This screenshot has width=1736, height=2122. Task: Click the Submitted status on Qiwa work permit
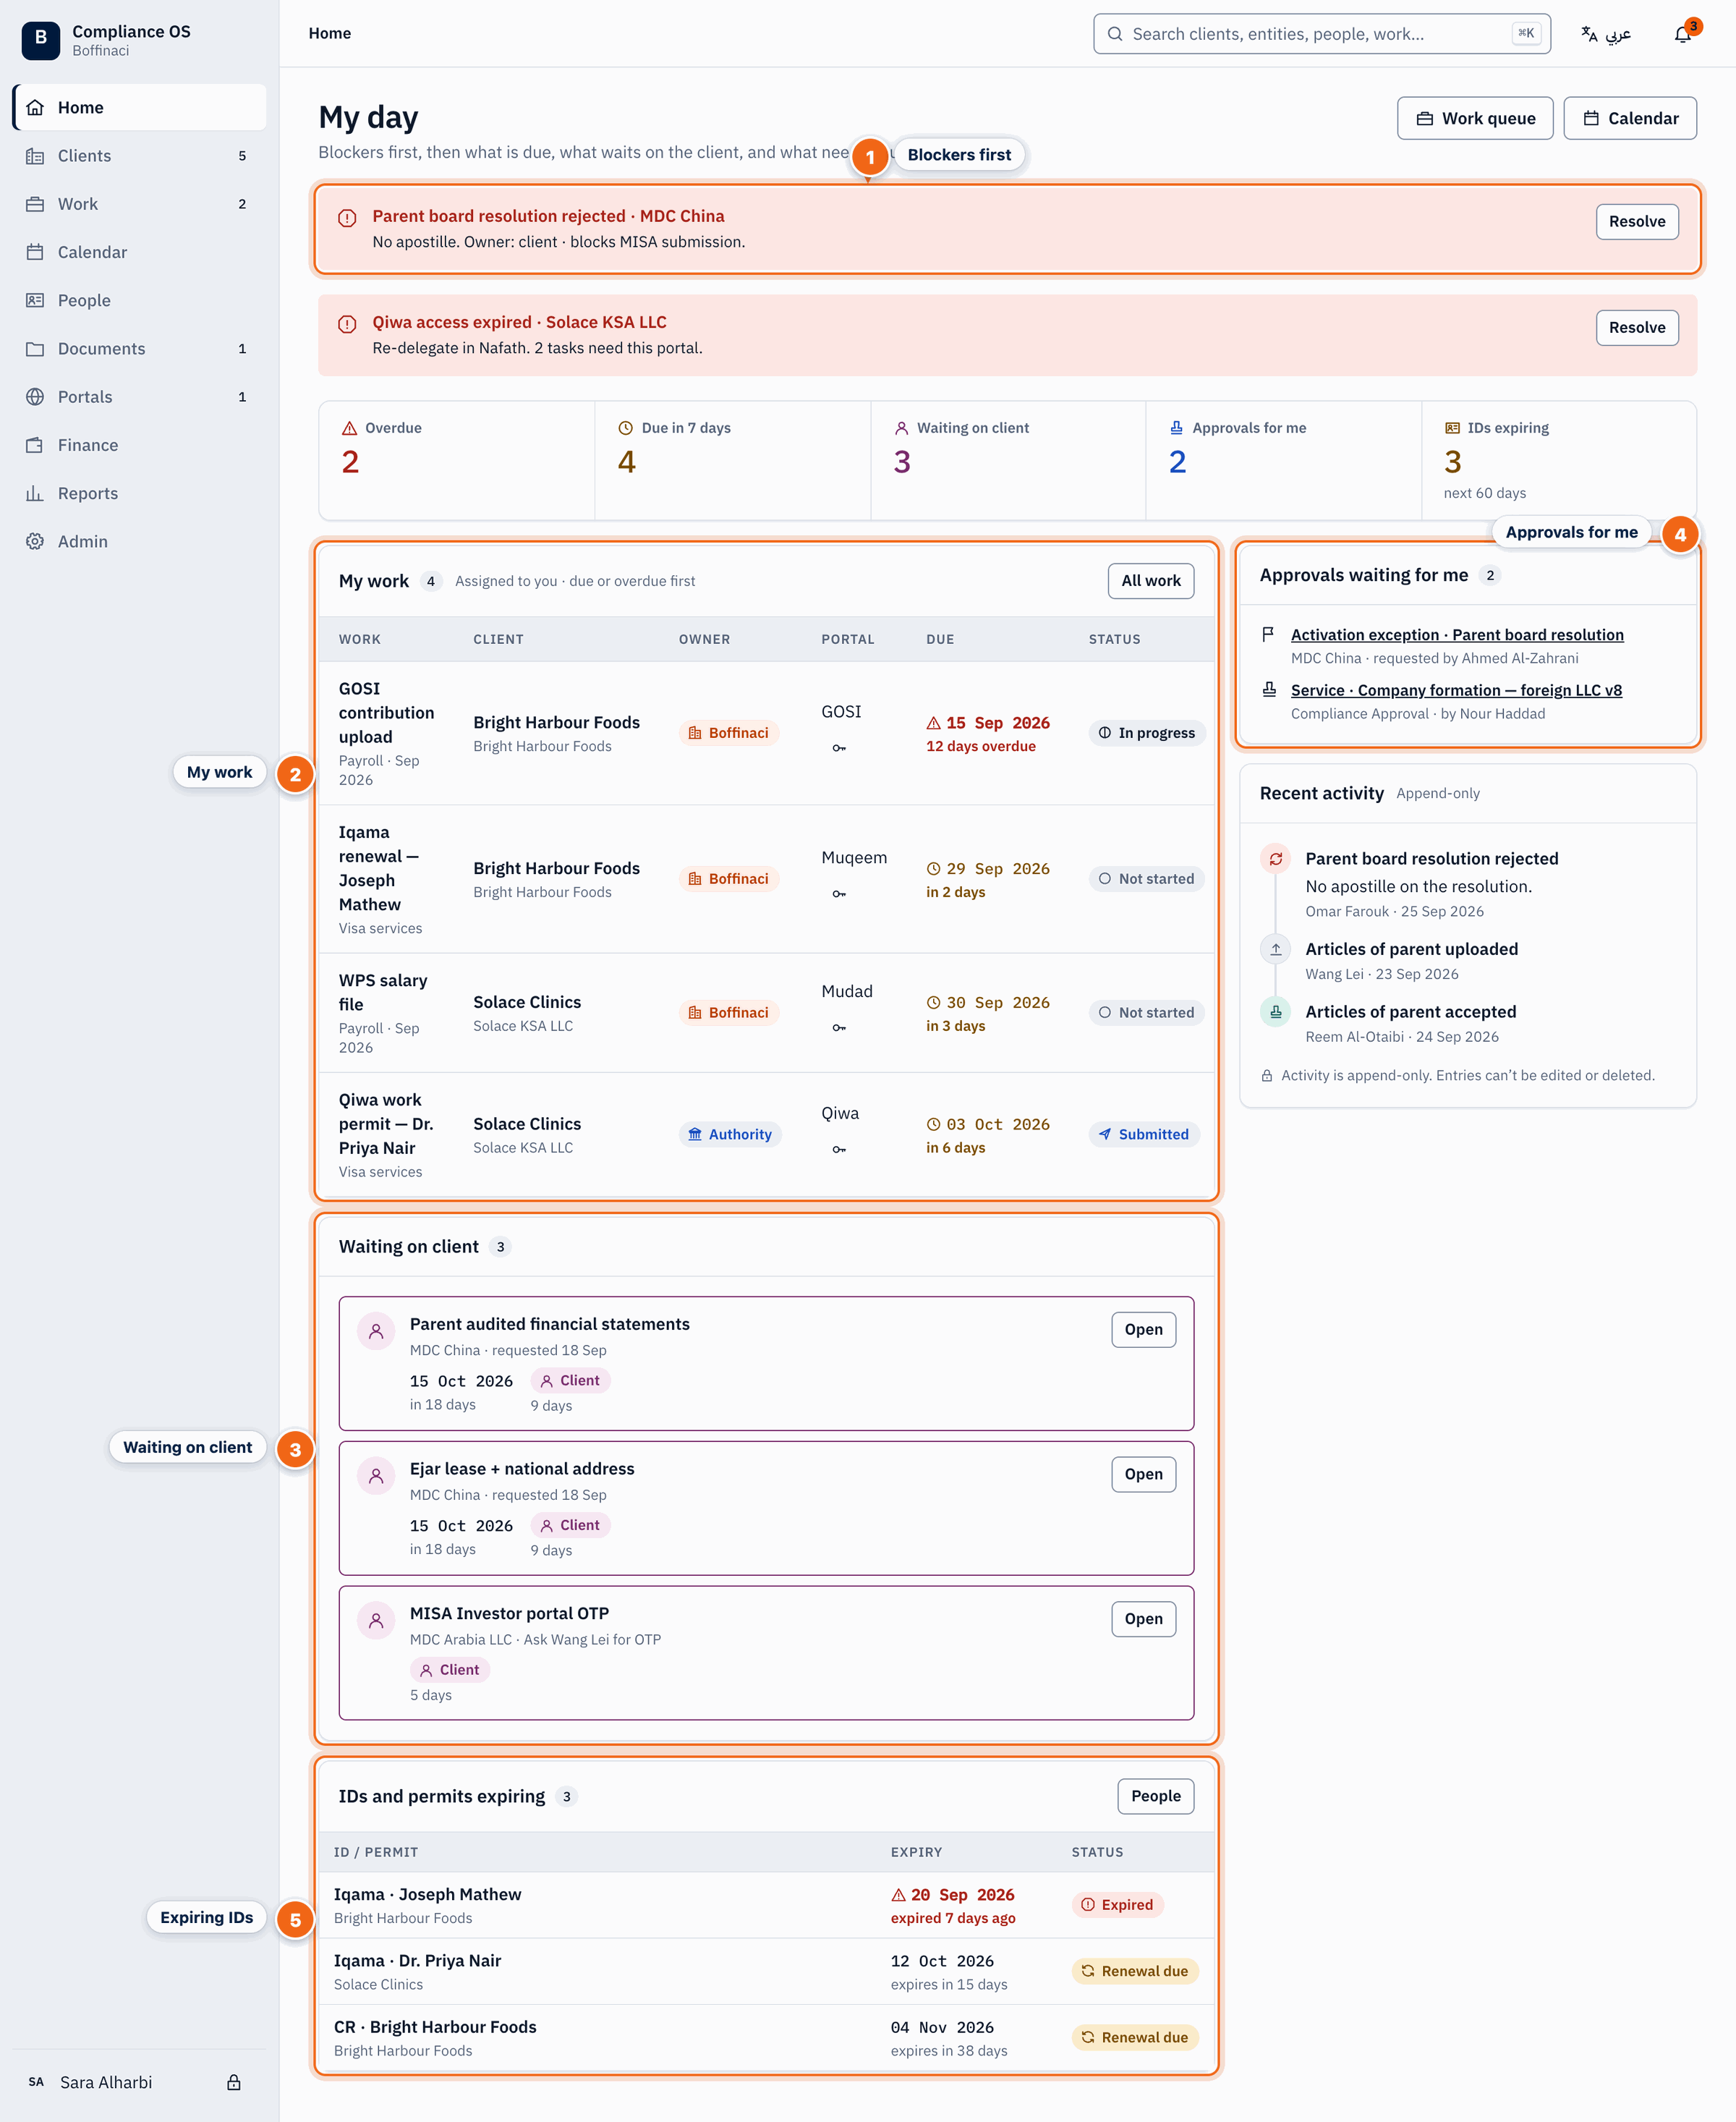pos(1145,1134)
